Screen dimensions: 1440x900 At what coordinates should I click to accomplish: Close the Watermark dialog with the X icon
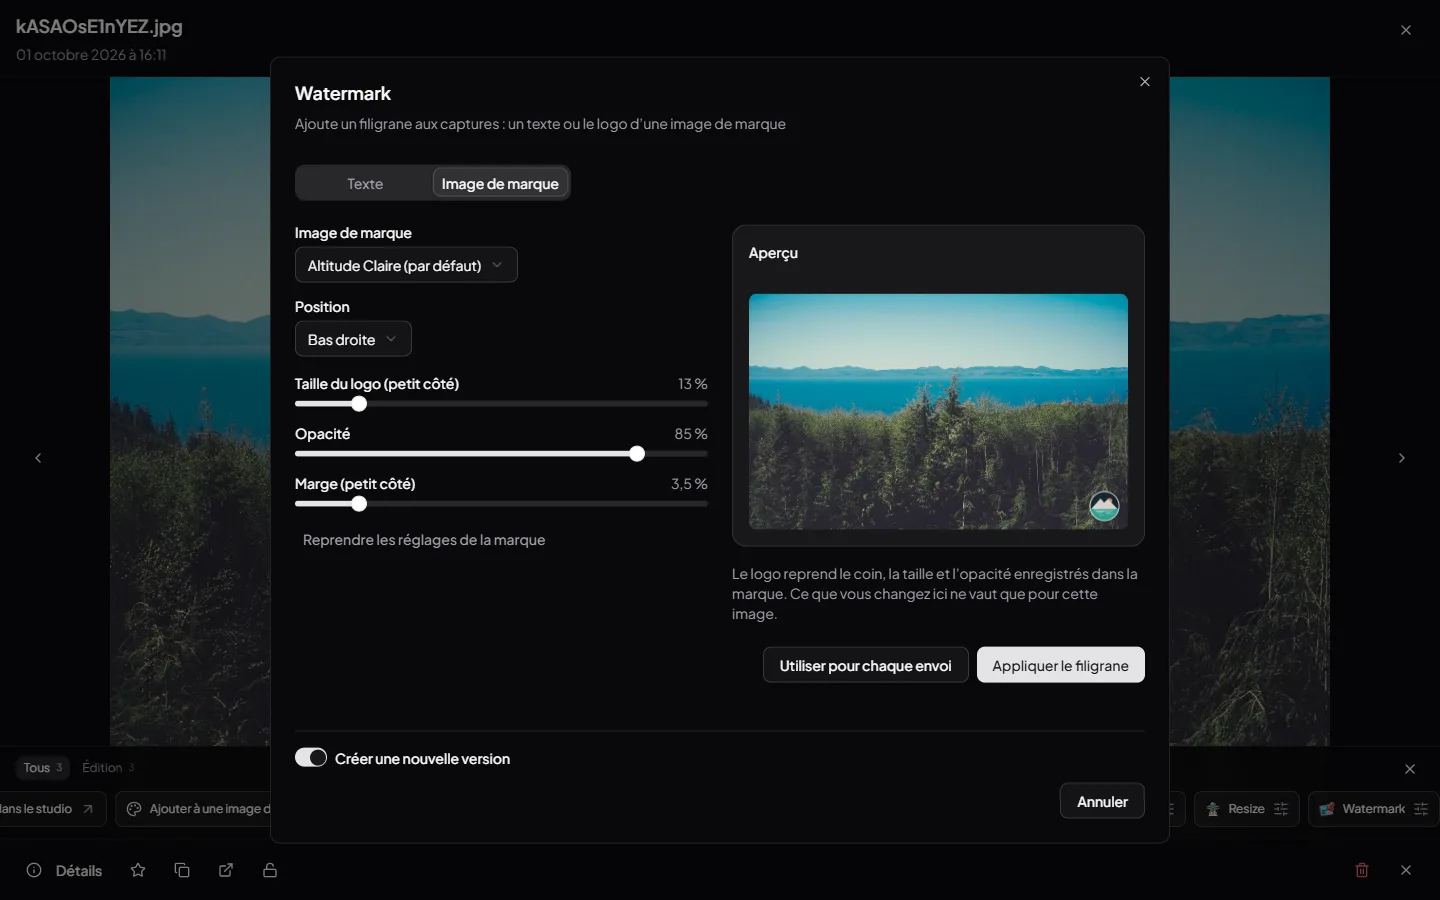[x=1145, y=82]
